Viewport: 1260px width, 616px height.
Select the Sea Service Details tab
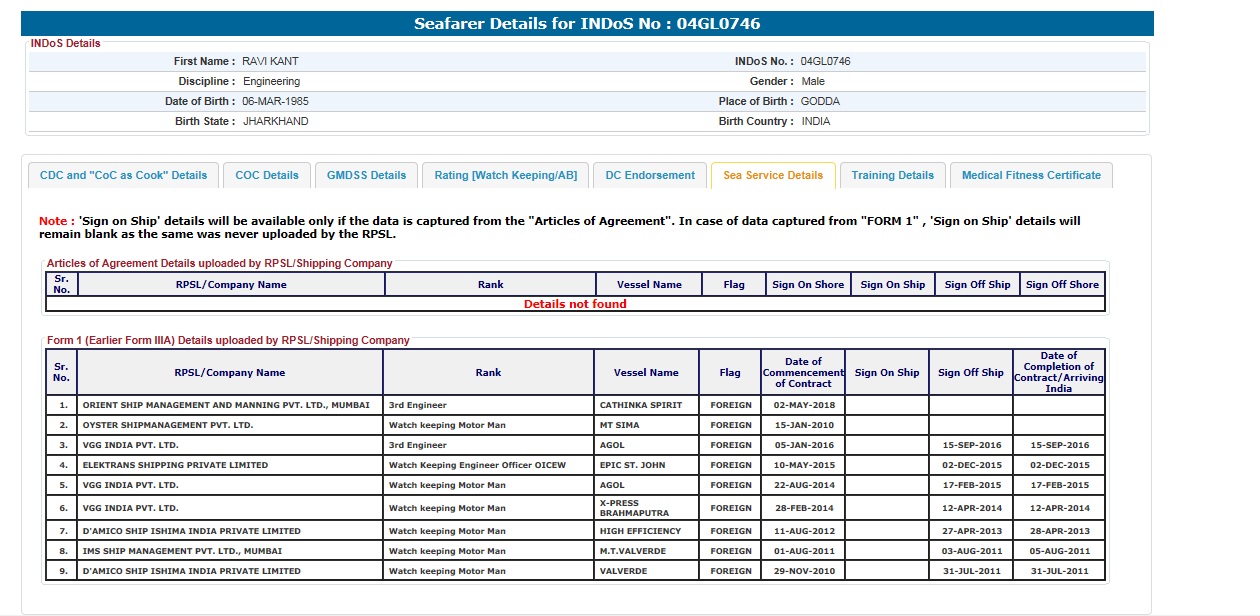point(773,175)
